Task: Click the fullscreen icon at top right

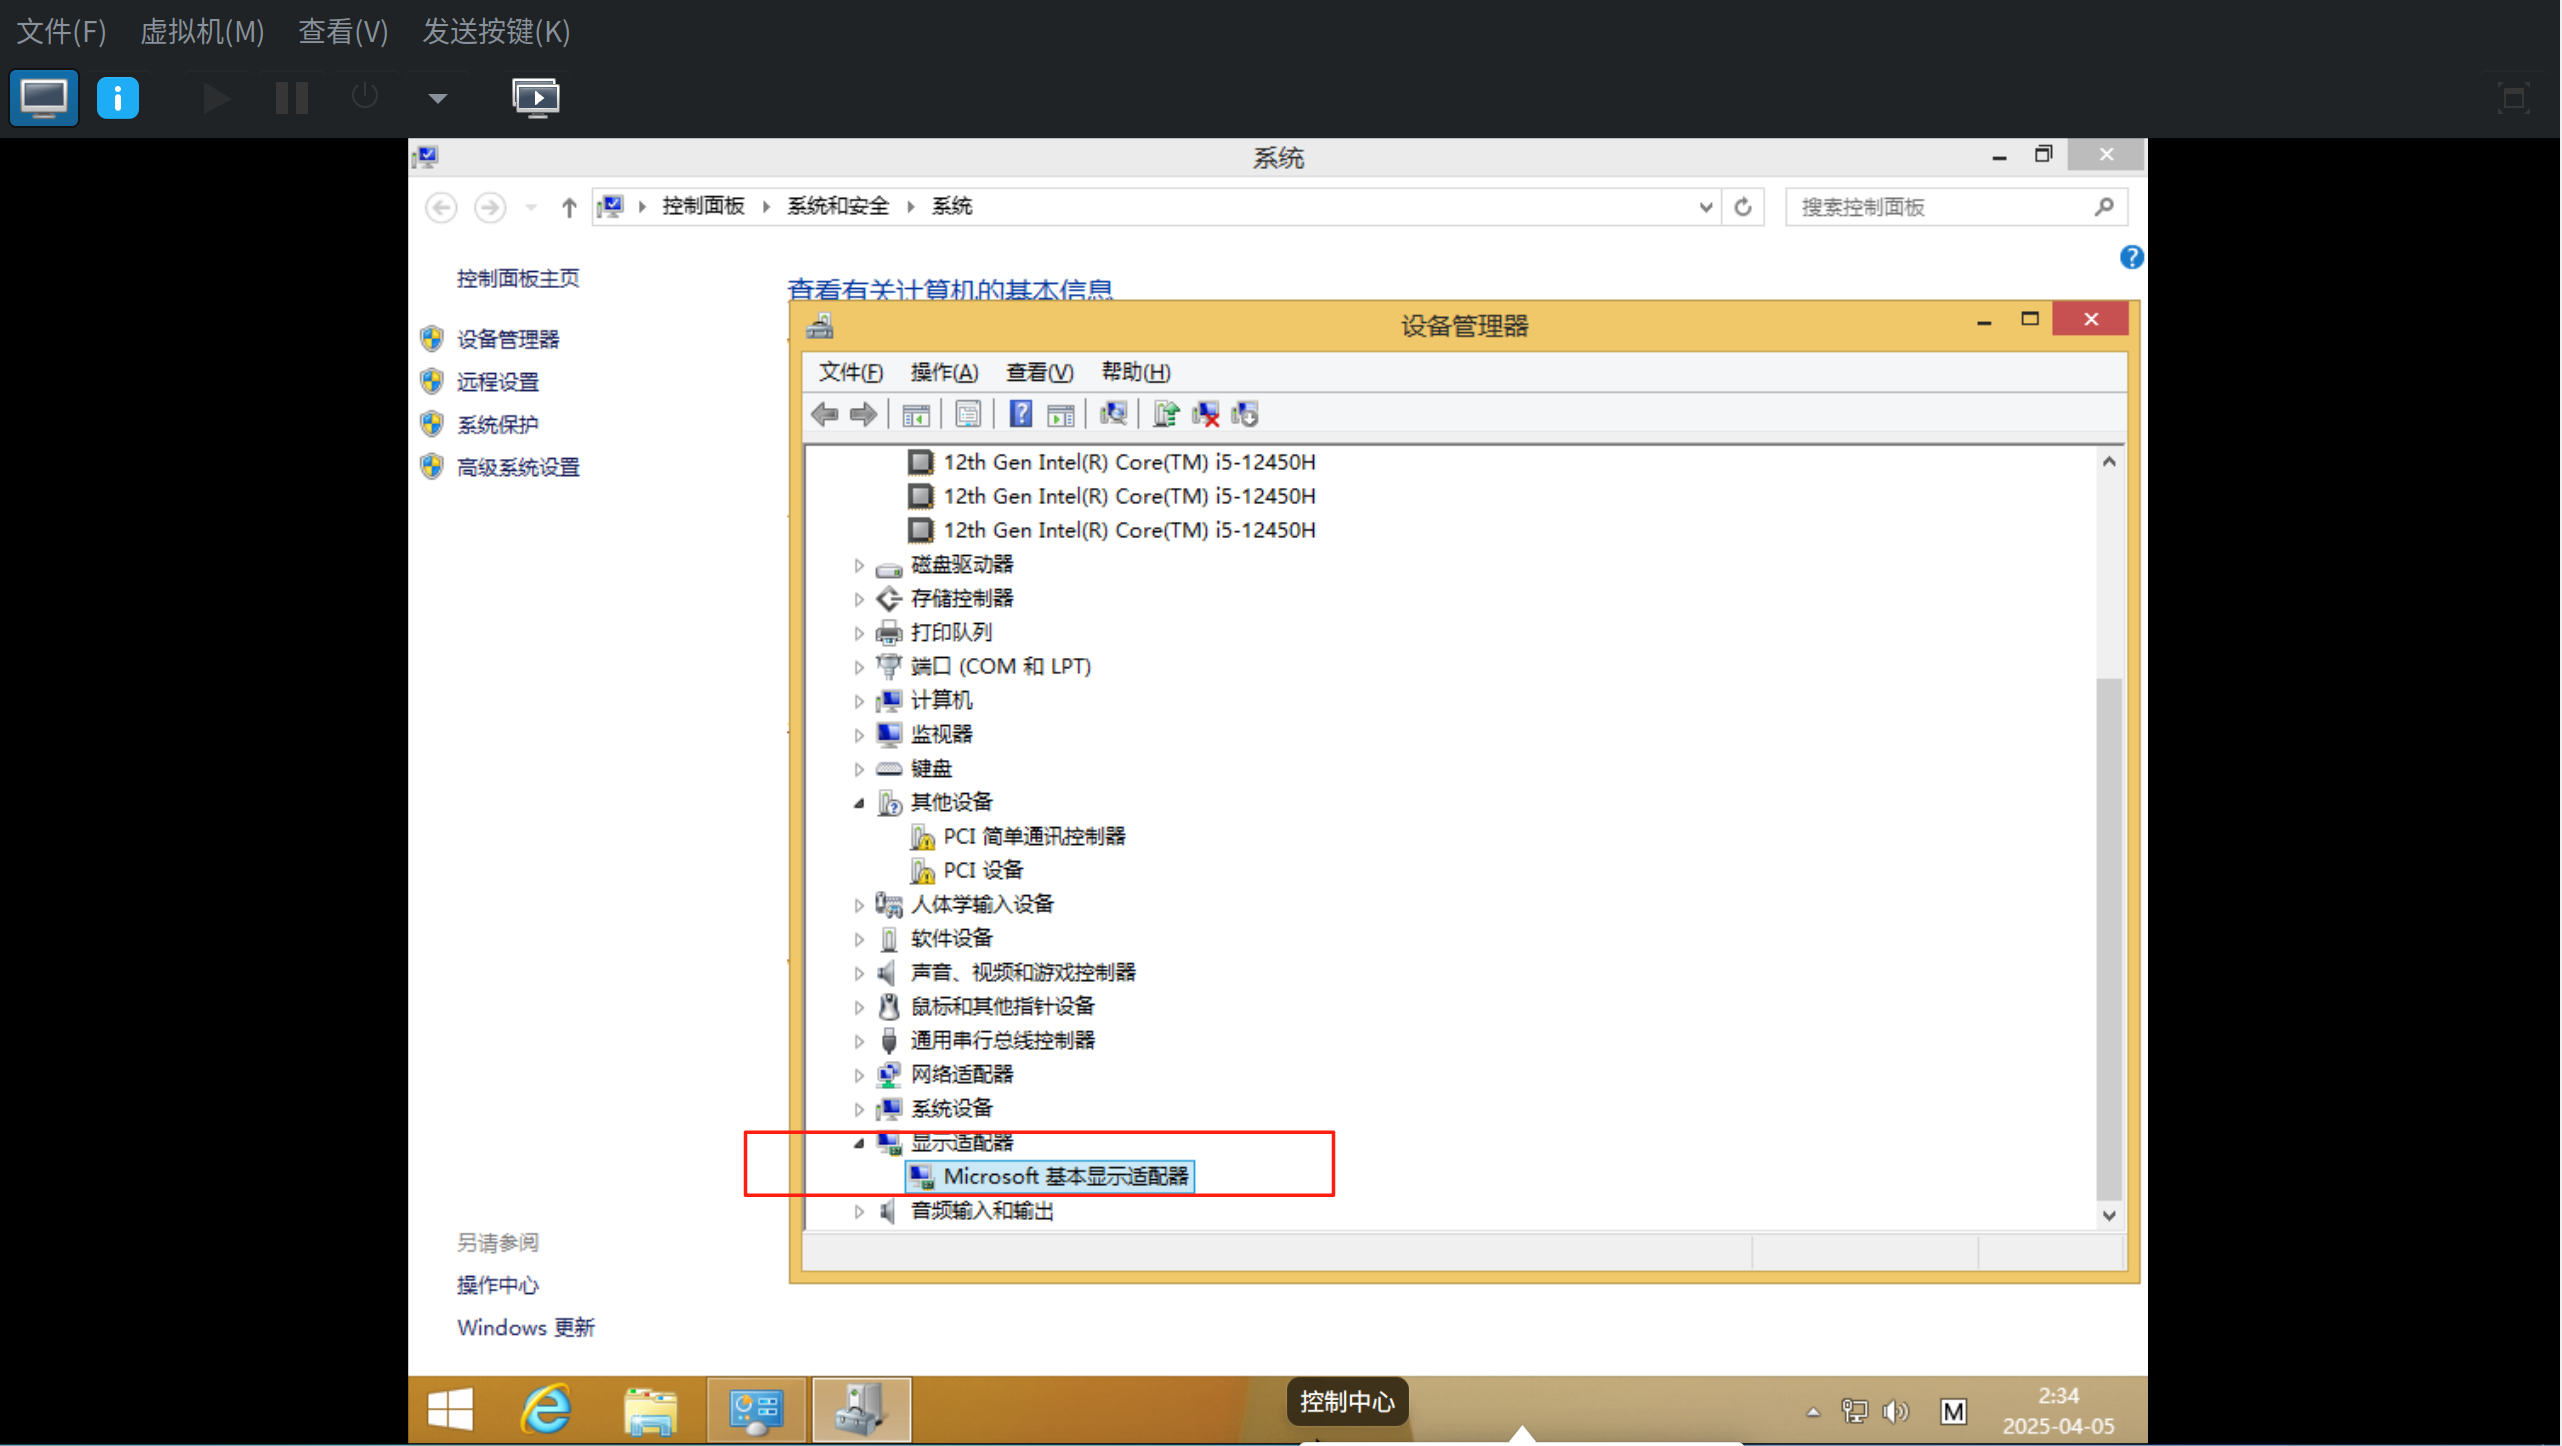Action: coord(2513,98)
